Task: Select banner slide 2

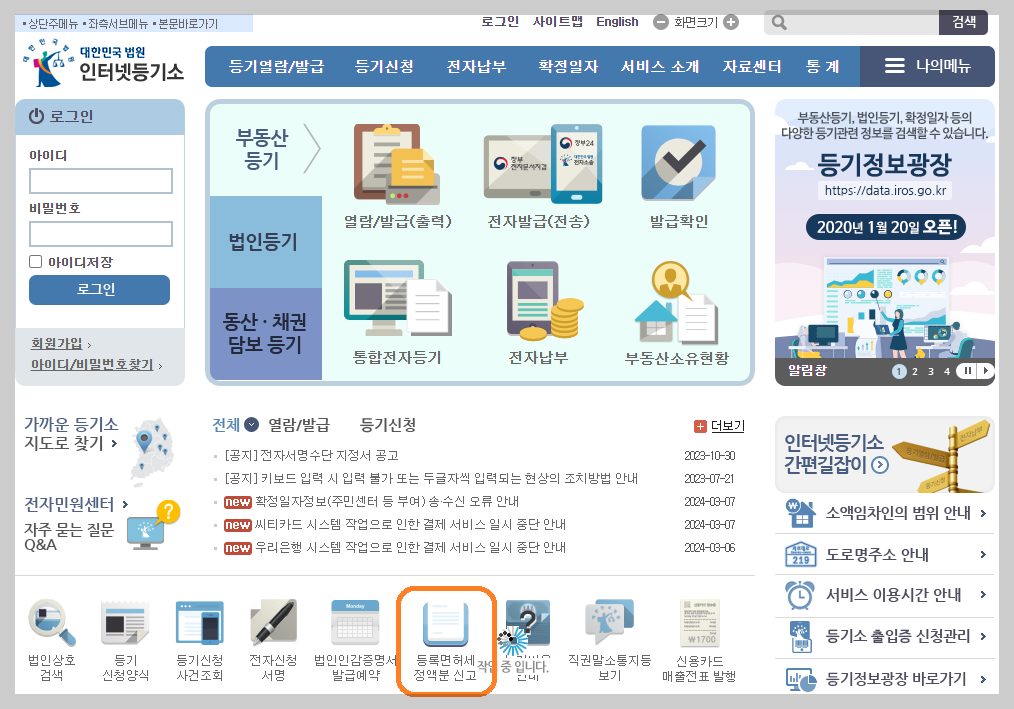Action: coord(914,371)
